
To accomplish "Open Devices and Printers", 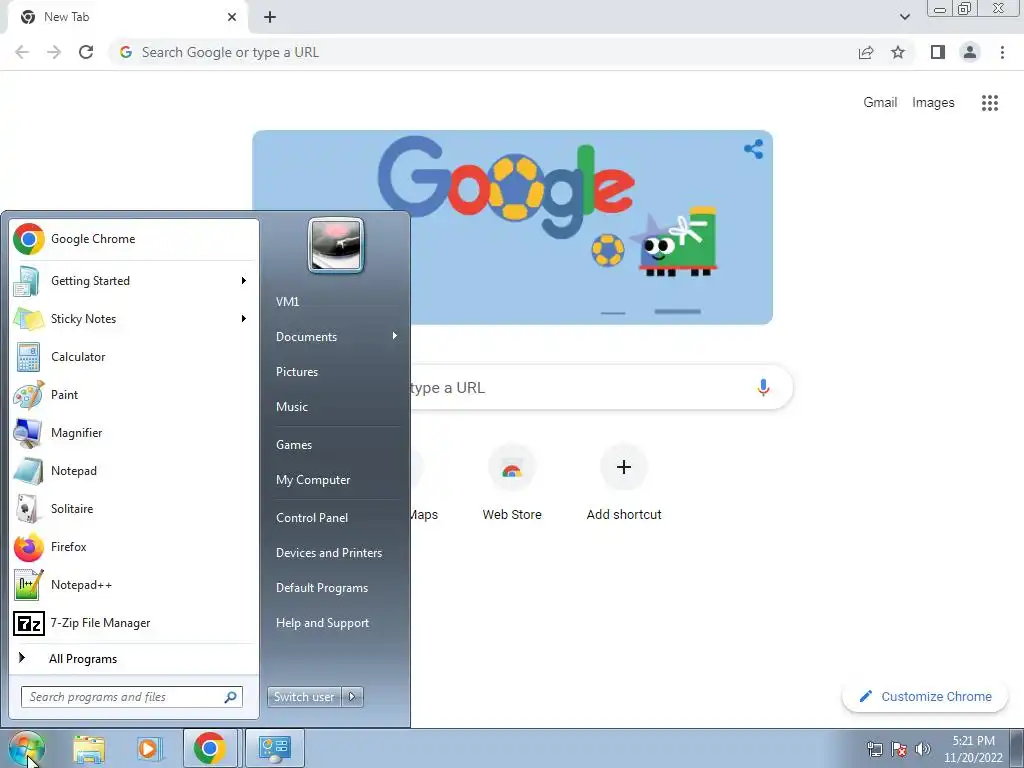I will pos(328,553).
